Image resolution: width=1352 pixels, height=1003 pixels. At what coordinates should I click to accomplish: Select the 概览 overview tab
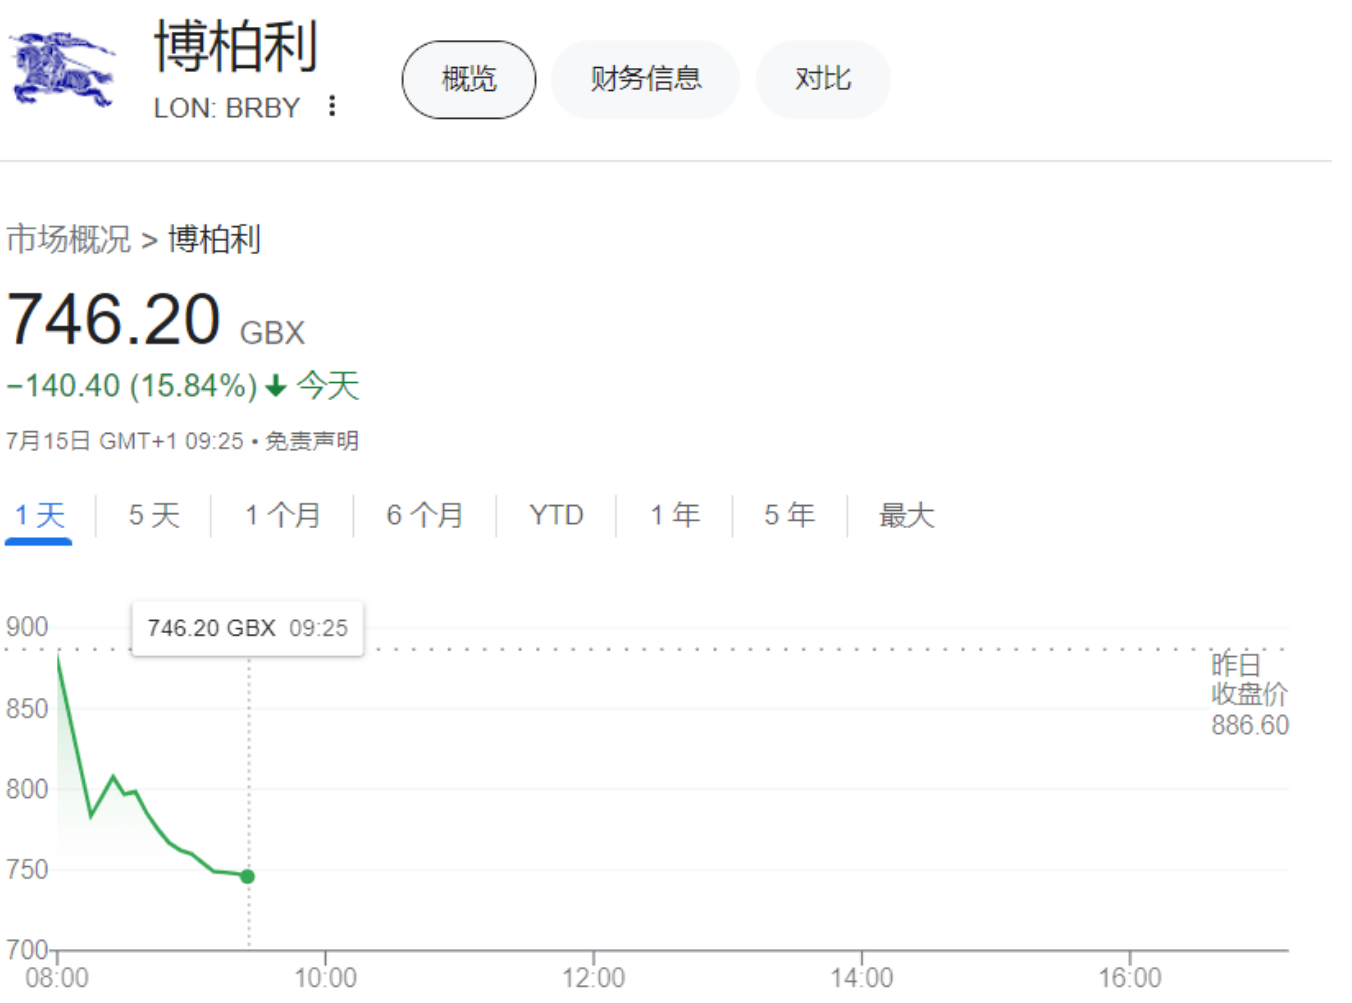tap(468, 79)
